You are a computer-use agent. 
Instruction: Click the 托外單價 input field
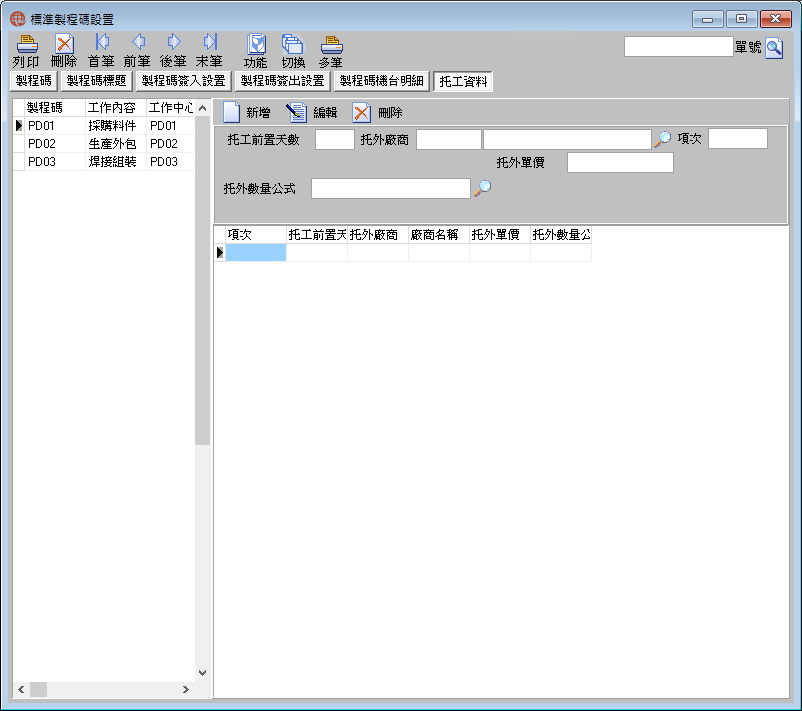tap(620, 163)
